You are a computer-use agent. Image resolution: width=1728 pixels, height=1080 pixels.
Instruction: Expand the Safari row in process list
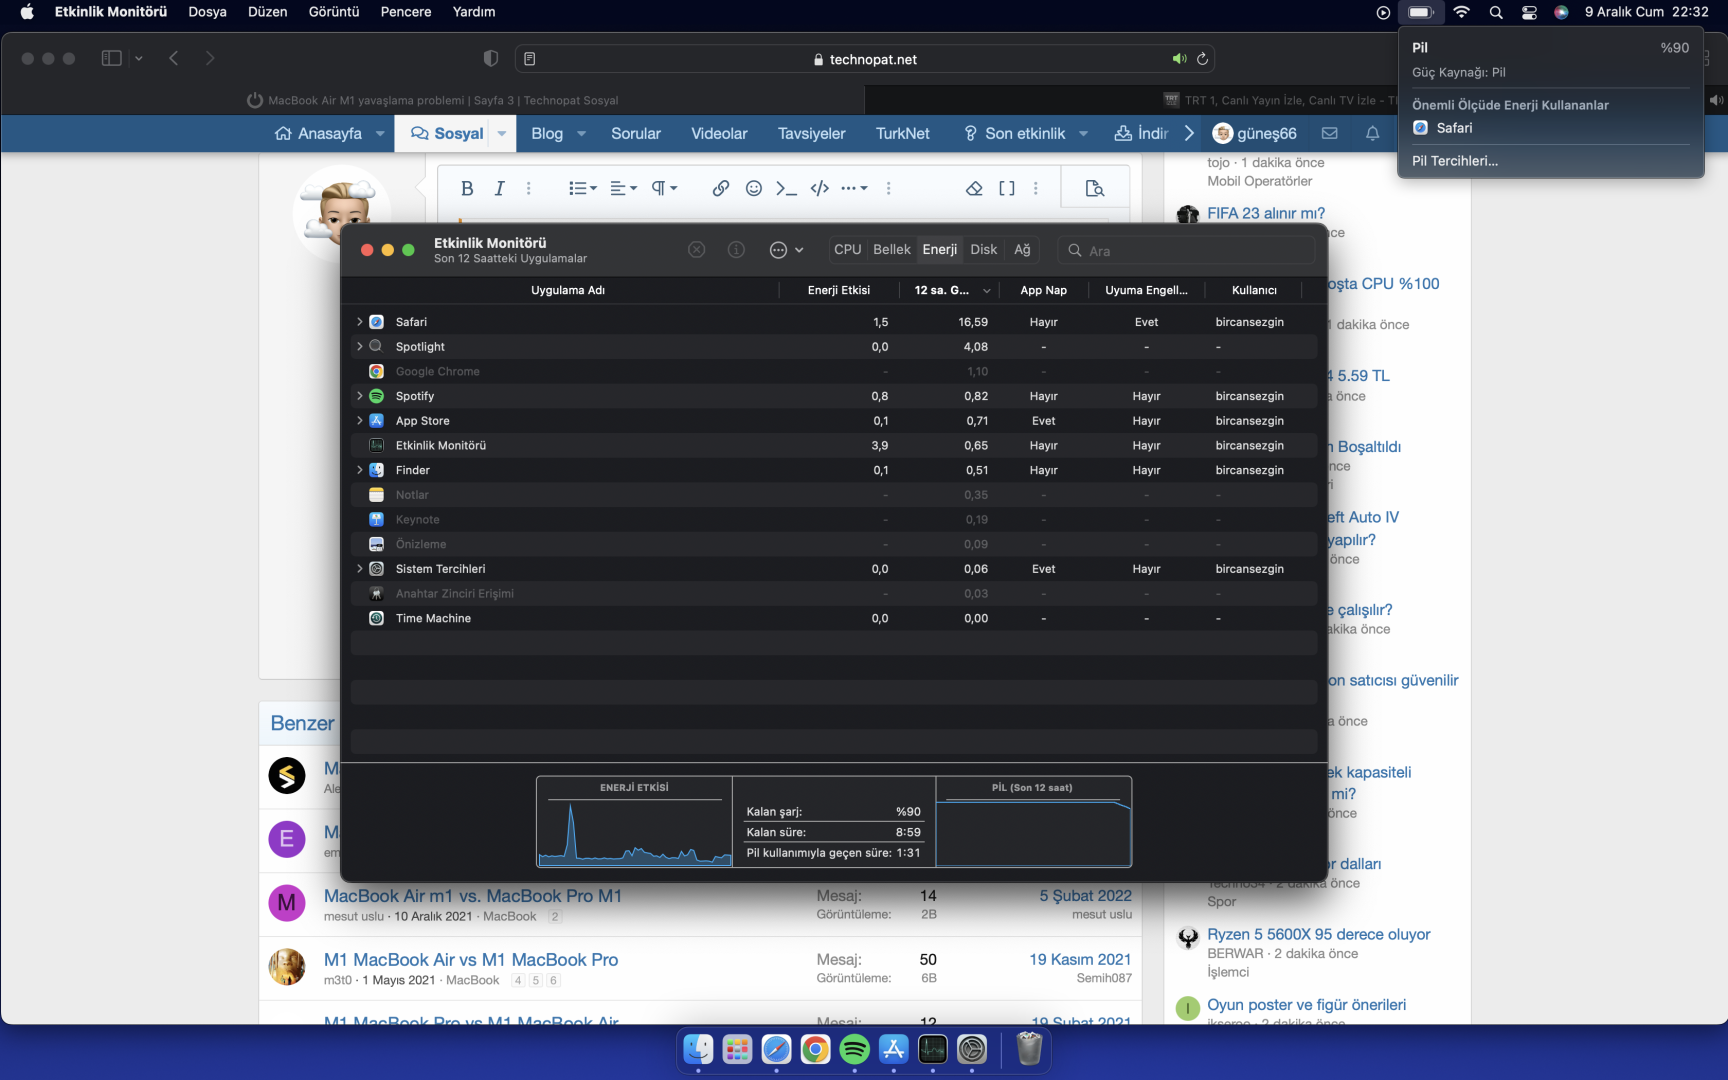click(359, 322)
